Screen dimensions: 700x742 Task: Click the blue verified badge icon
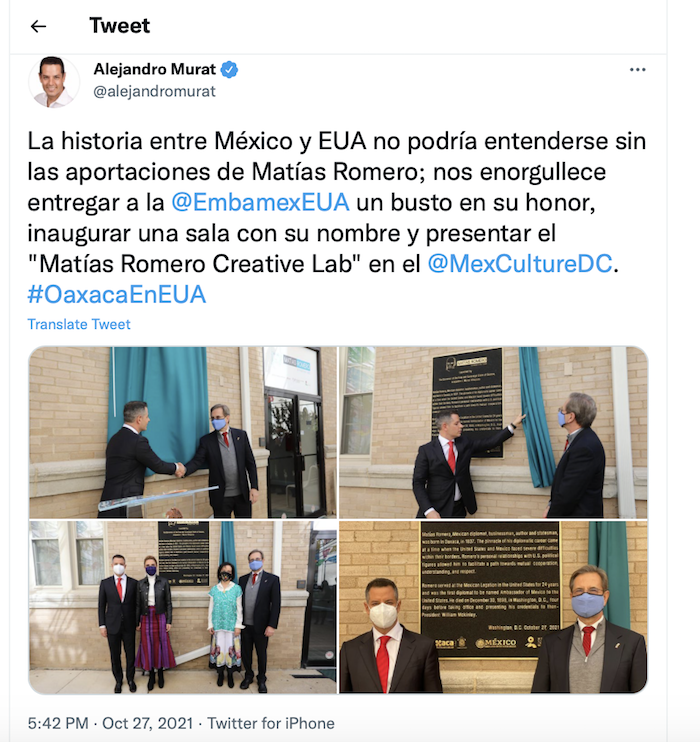pyautogui.click(x=230, y=70)
